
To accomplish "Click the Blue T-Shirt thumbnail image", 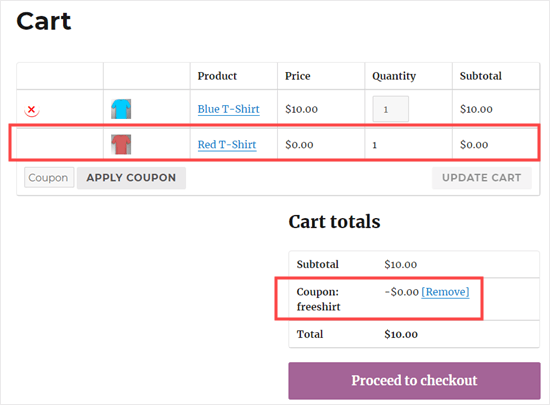I will [x=121, y=109].
